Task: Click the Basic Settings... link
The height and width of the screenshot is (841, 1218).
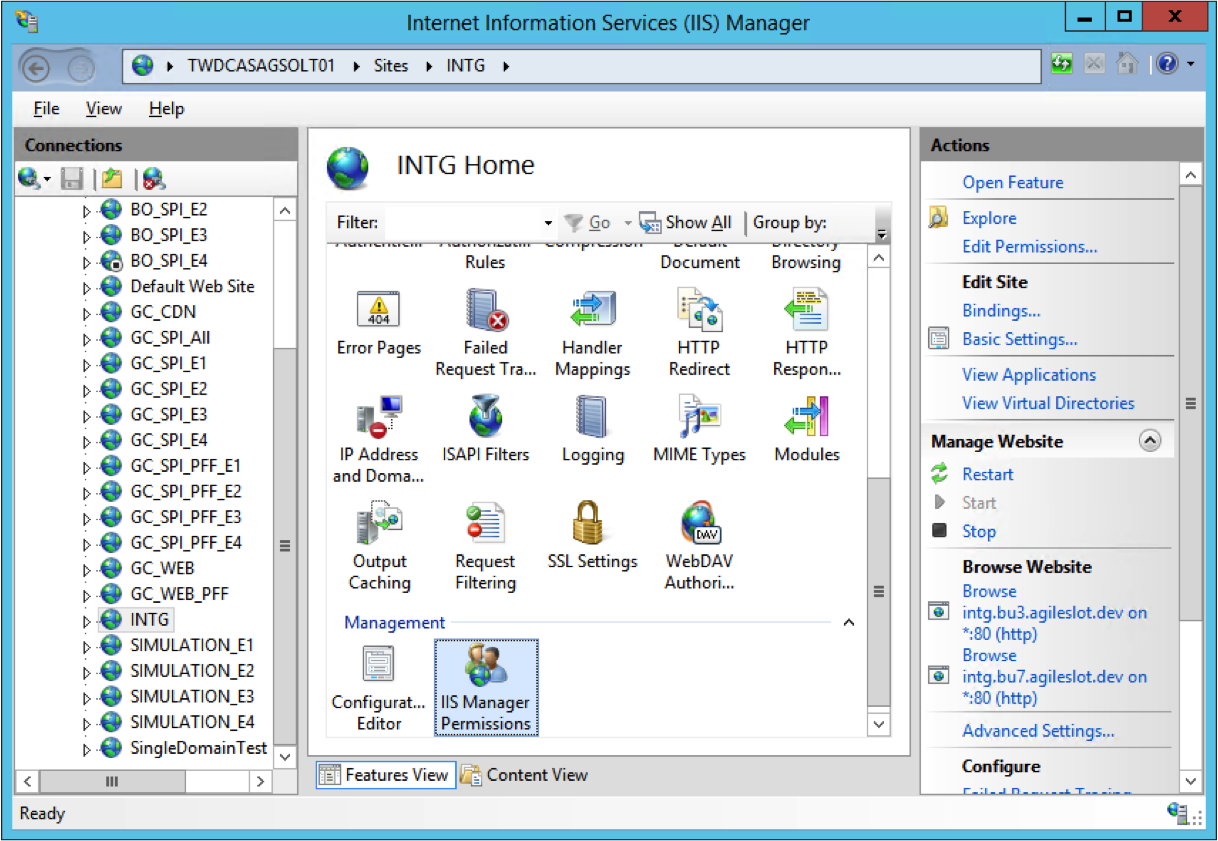Action: [x=1020, y=339]
